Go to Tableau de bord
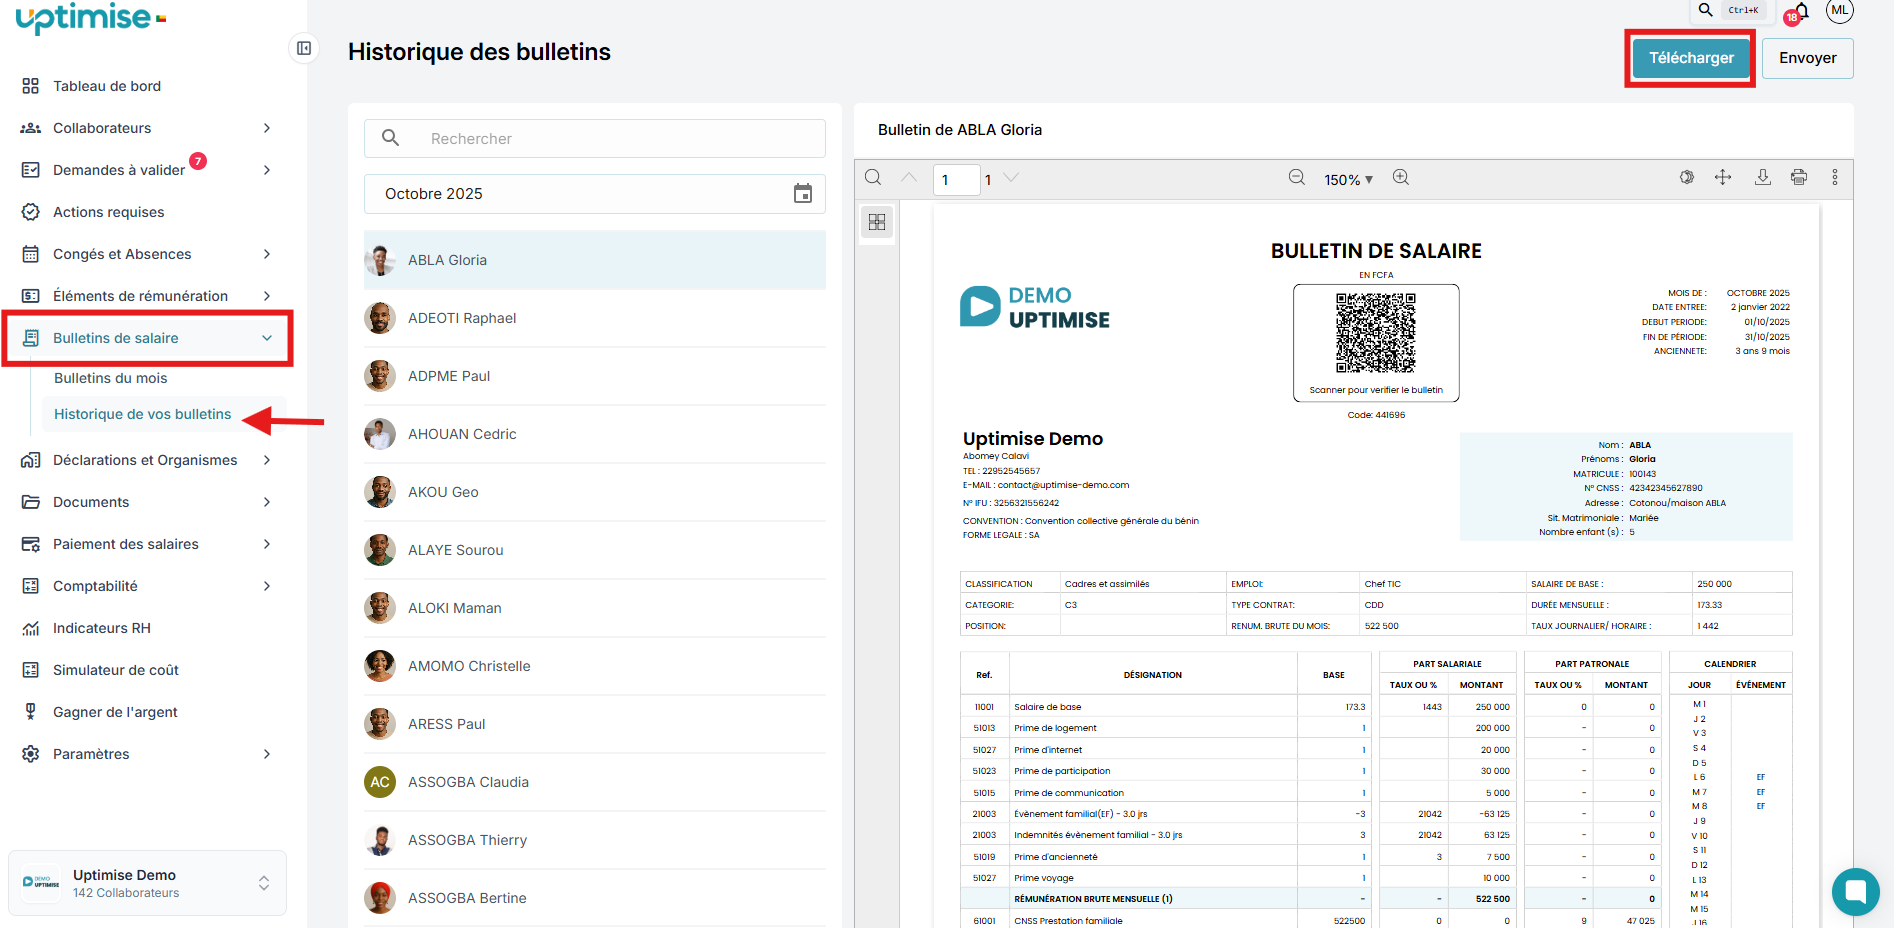This screenshot has width=1894, height=928. pyautogui.click(x=107, y=86)
